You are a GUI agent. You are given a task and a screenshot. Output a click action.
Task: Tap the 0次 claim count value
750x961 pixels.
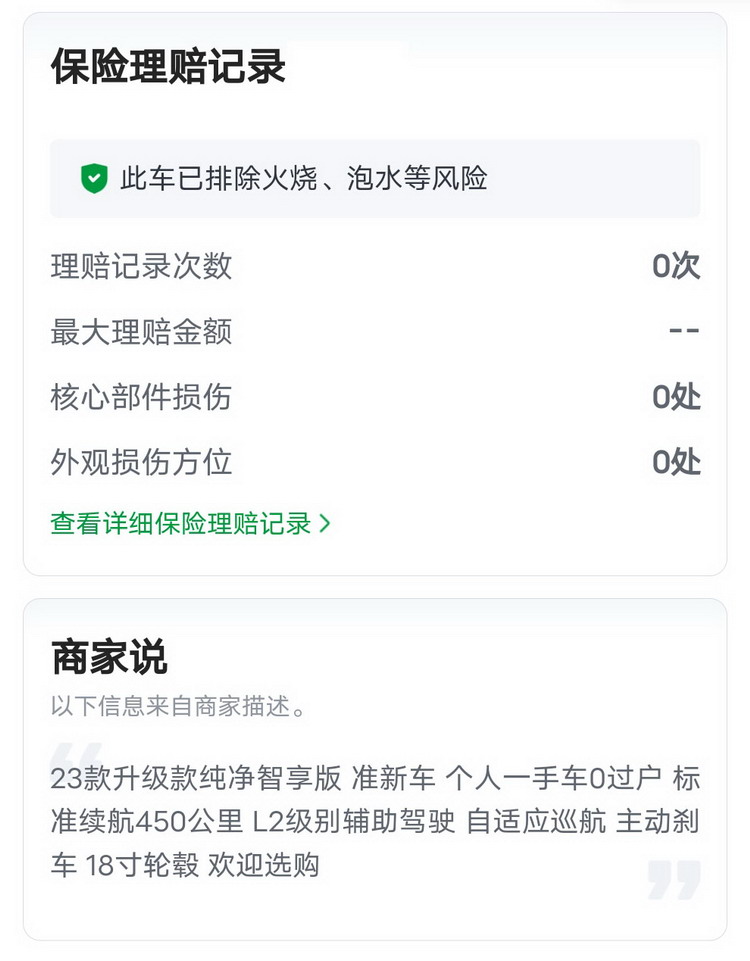(x=676, y=266)
